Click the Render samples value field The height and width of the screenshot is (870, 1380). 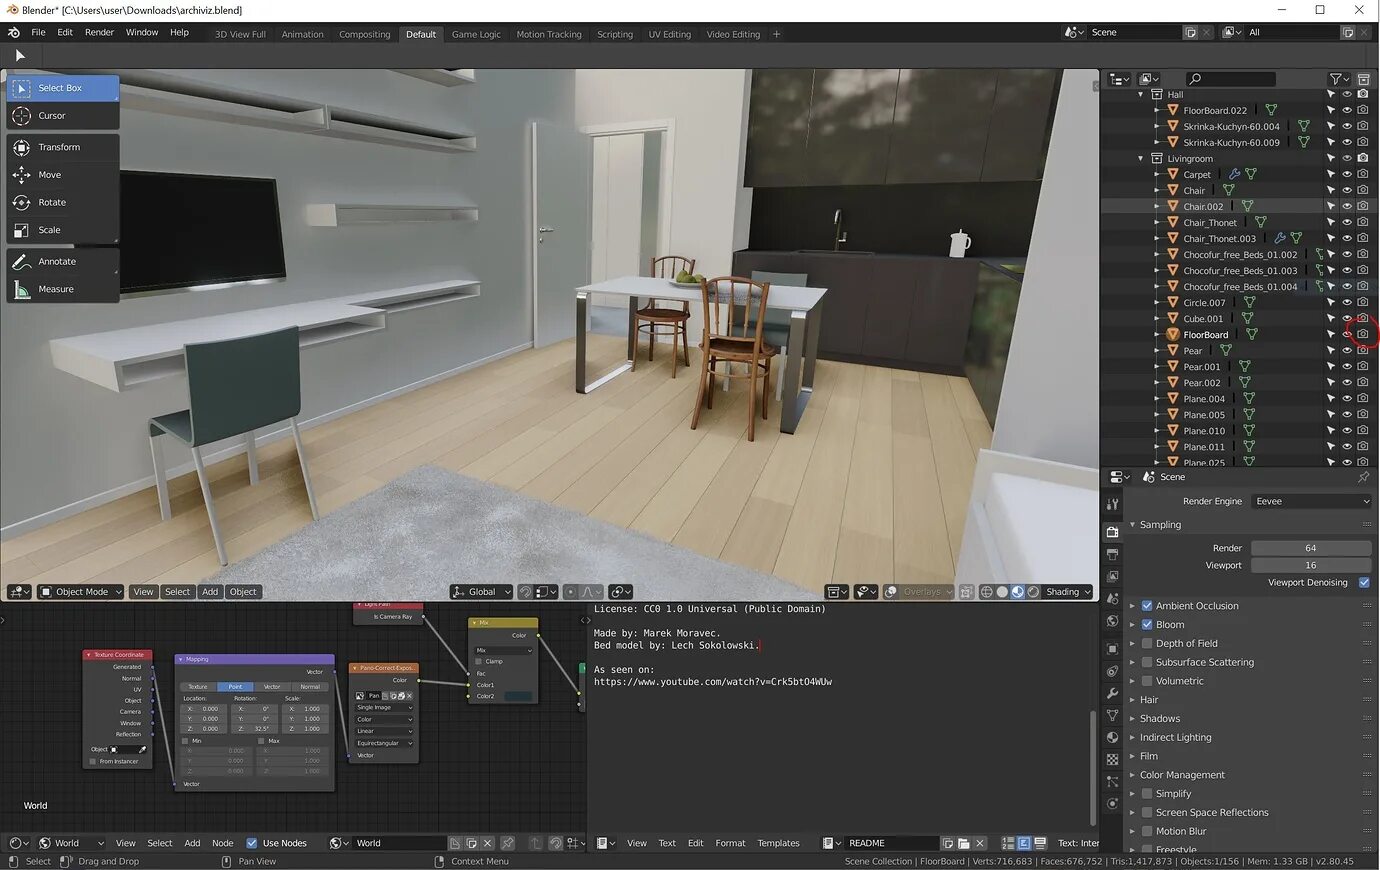point(1311,548)
